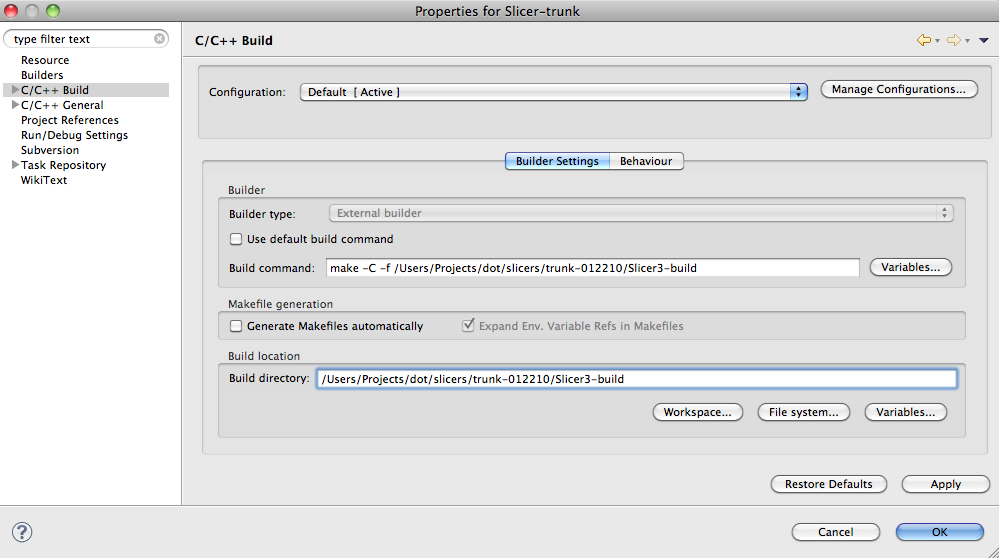Image resolution: width=999 pixels, height=558 pixels.
Task: Click the File system button
Action: click(x=803, y=412)
